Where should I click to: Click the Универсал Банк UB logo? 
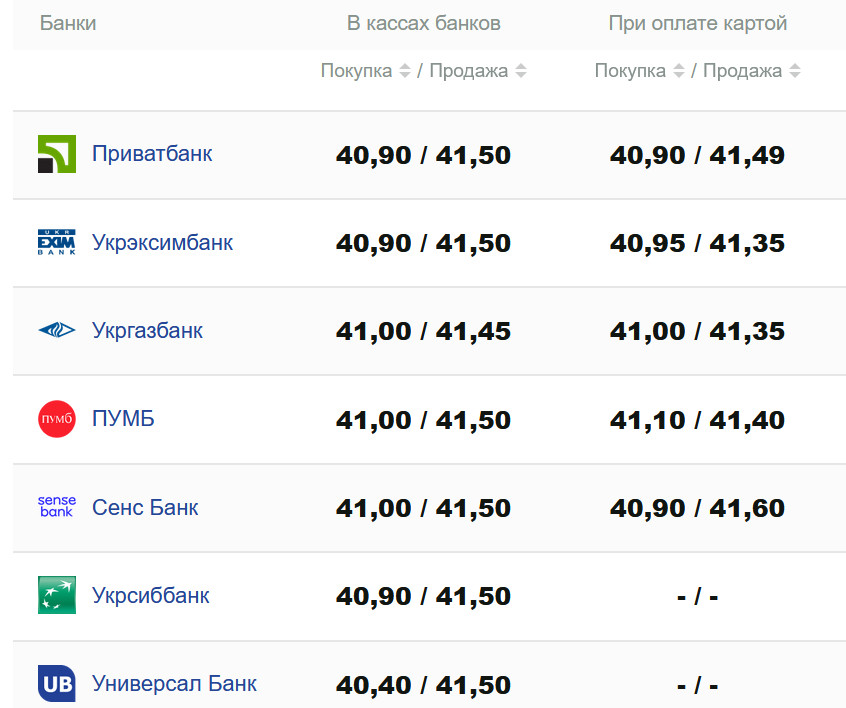point(57,684)
